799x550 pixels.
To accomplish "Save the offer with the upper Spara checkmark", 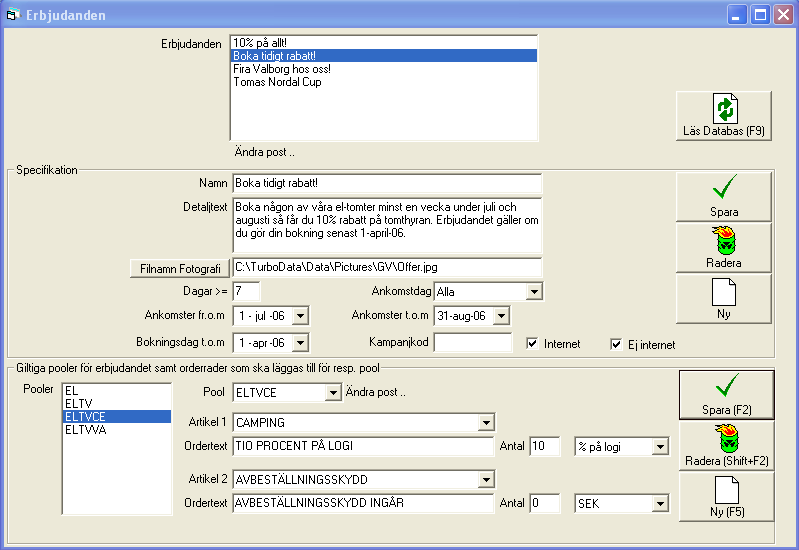I will (x=724, y=196).
